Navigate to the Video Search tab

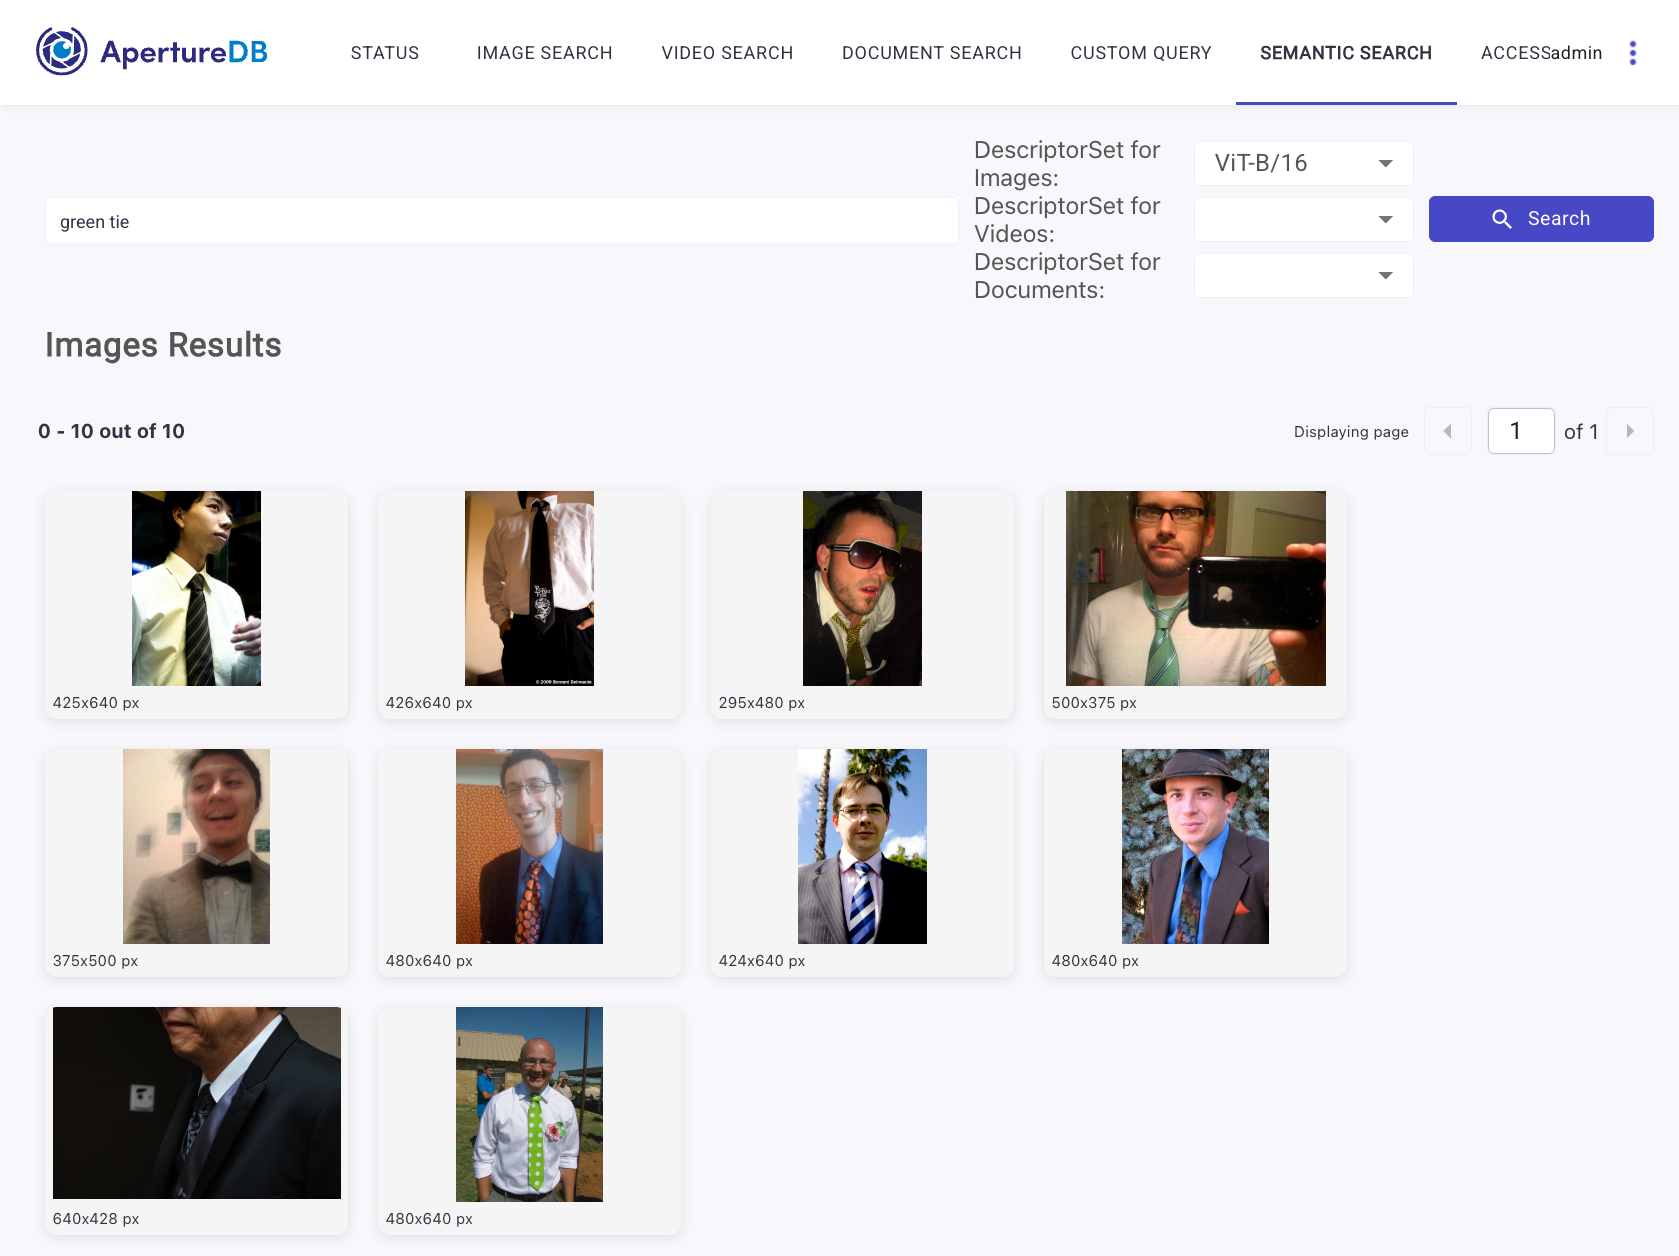[727, 53]
